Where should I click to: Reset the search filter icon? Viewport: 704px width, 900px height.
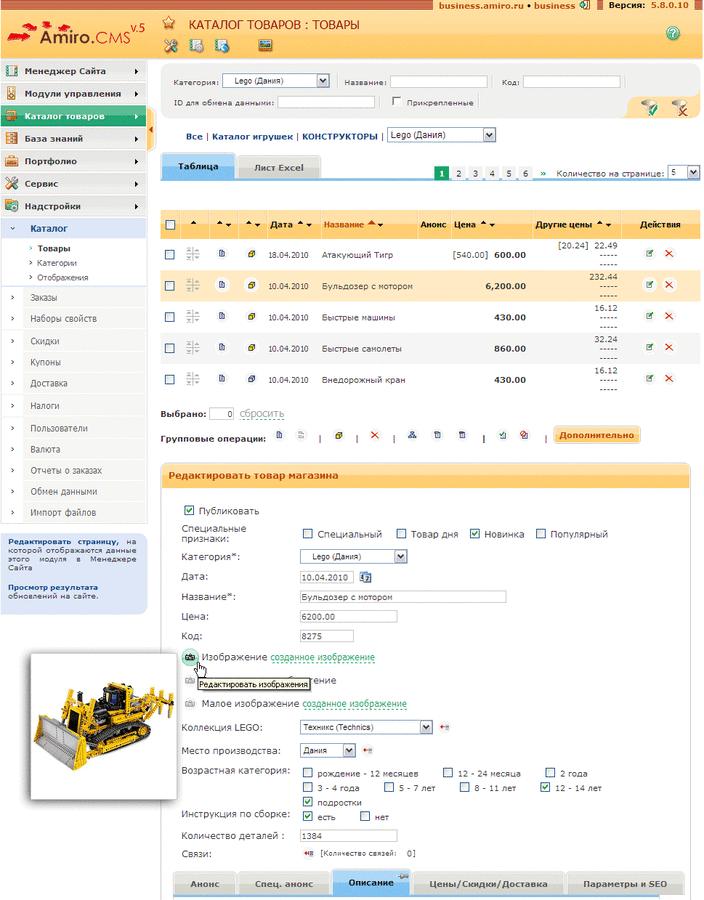click(x=679, y=106)
